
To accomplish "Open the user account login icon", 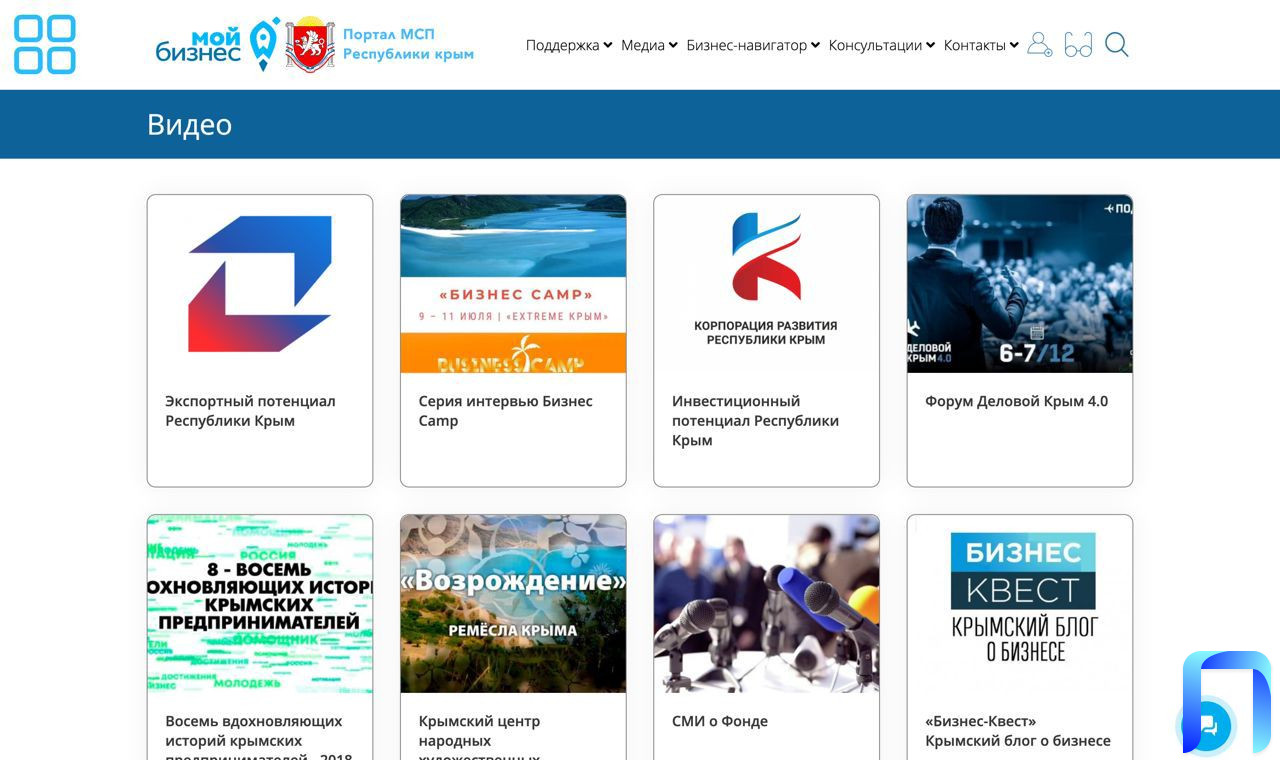I will pos(1040,45).
